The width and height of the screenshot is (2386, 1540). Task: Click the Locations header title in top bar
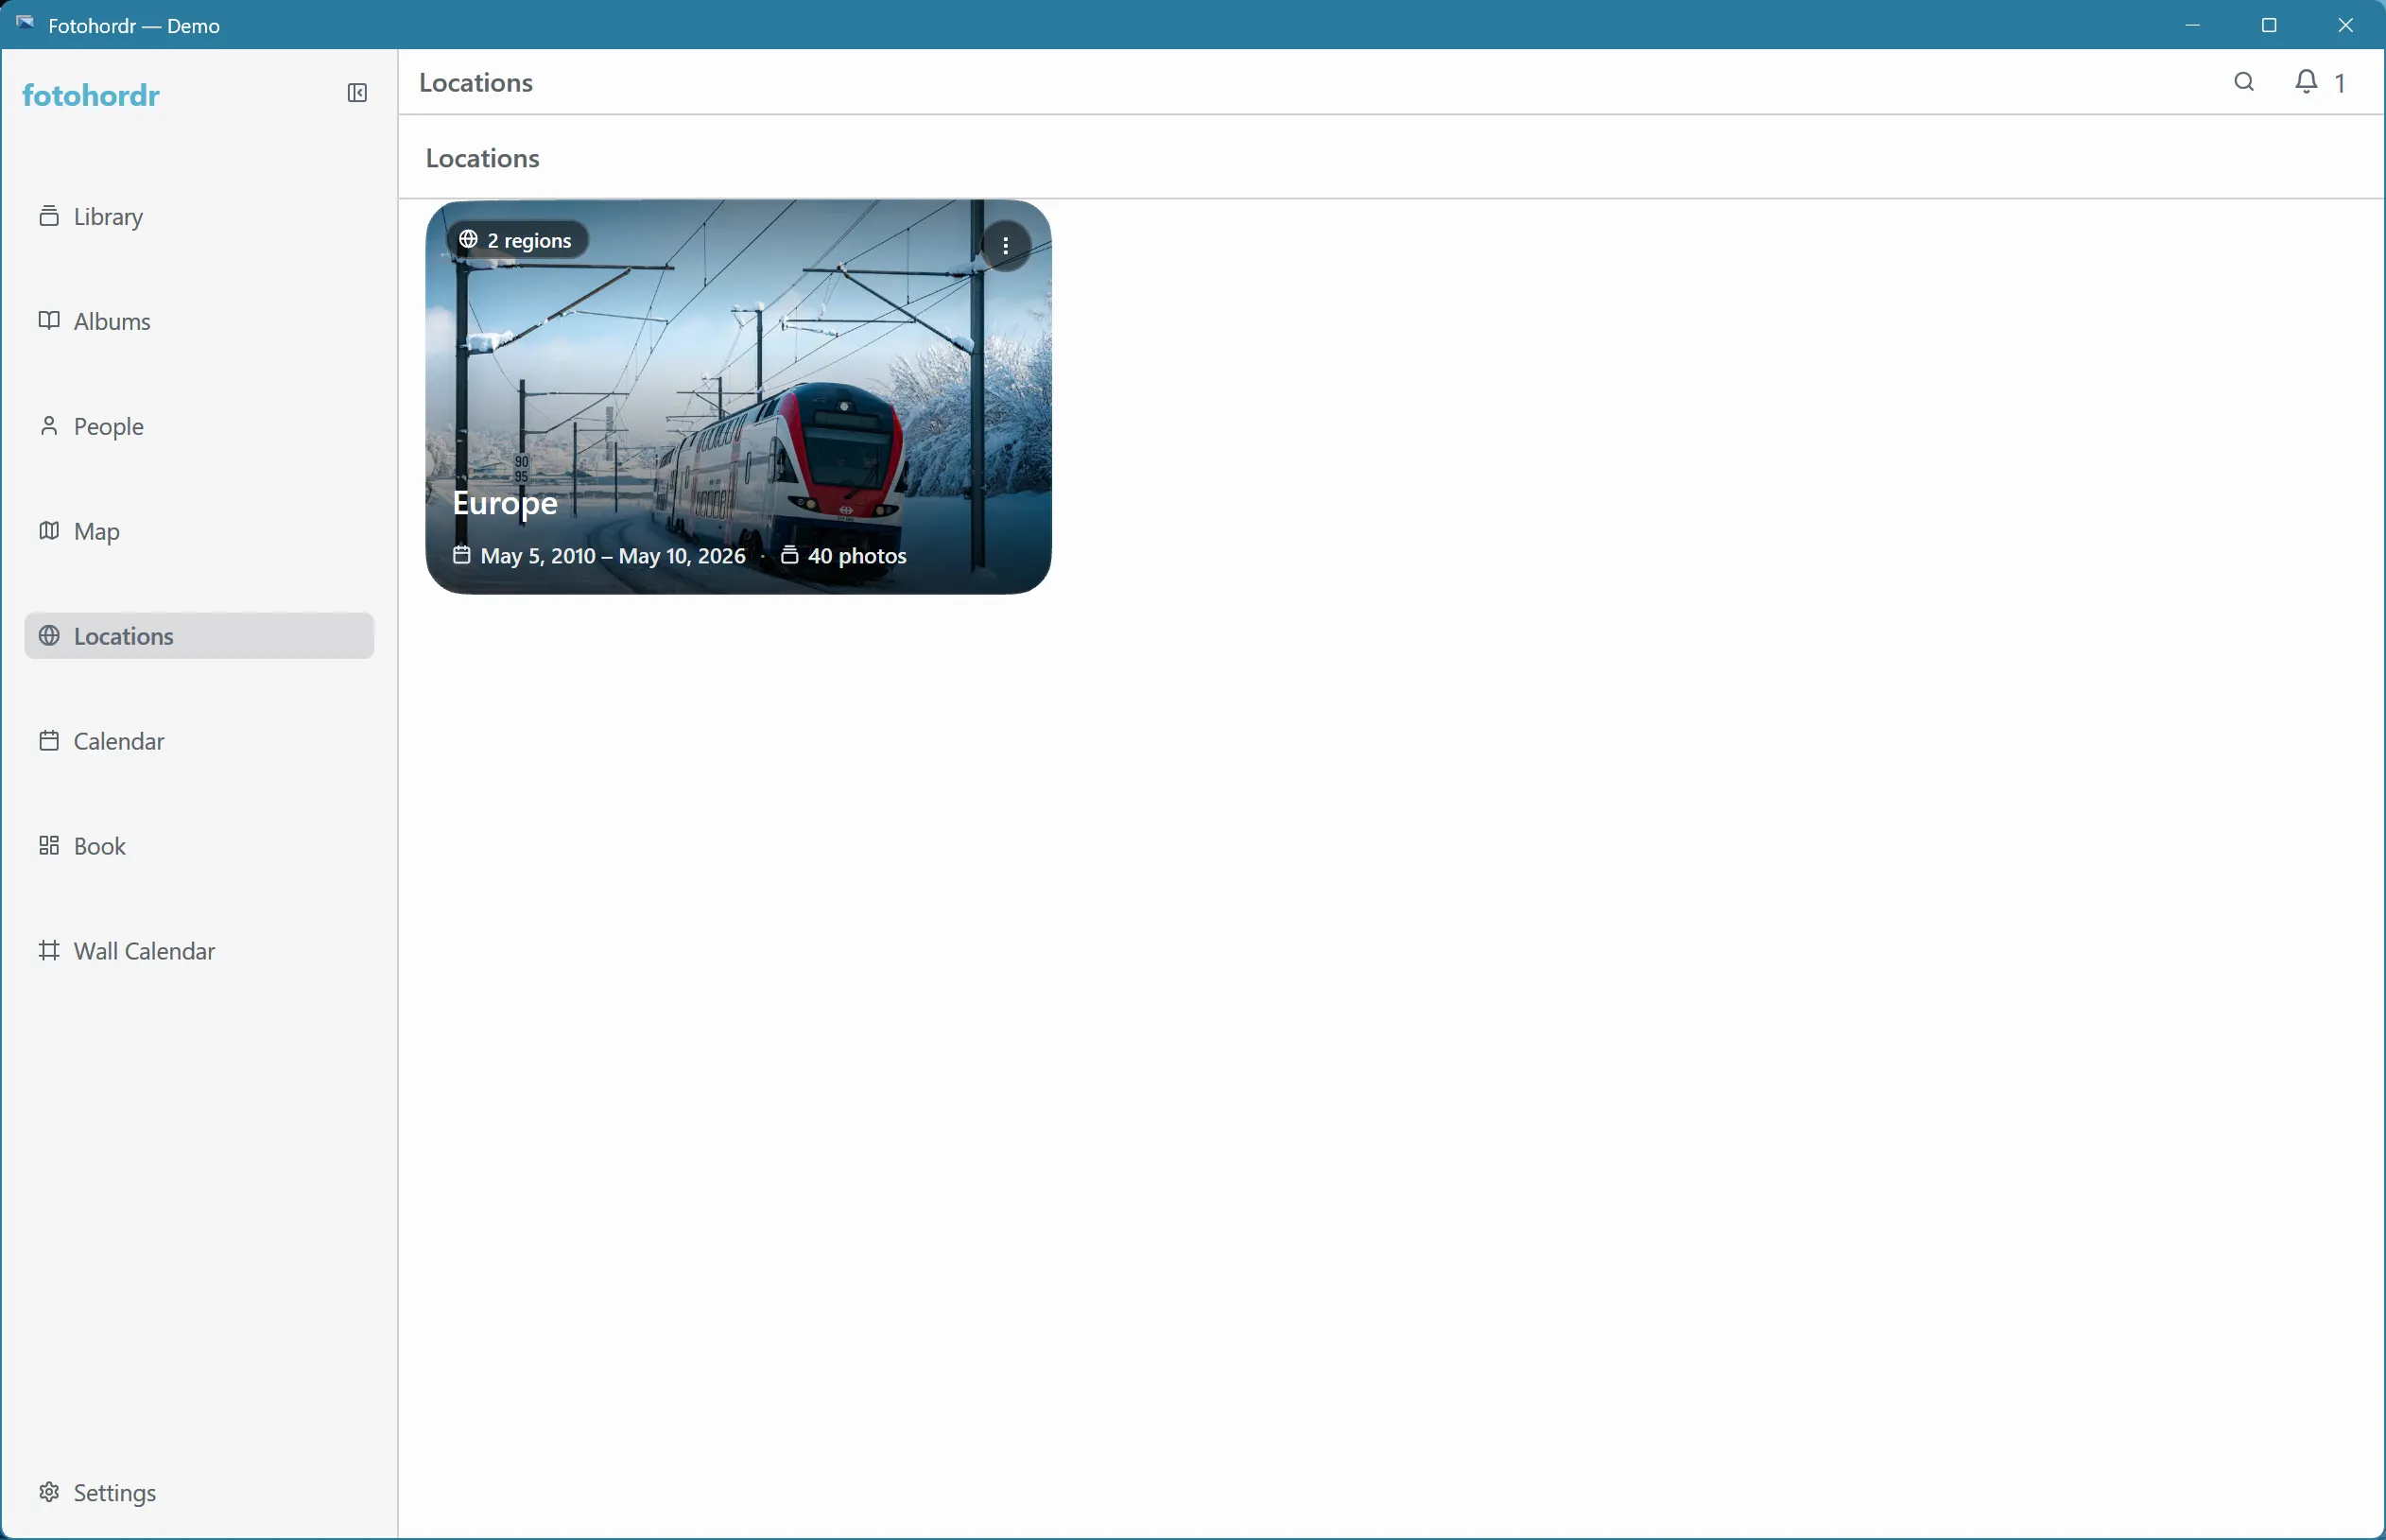[x=476, y=82]
